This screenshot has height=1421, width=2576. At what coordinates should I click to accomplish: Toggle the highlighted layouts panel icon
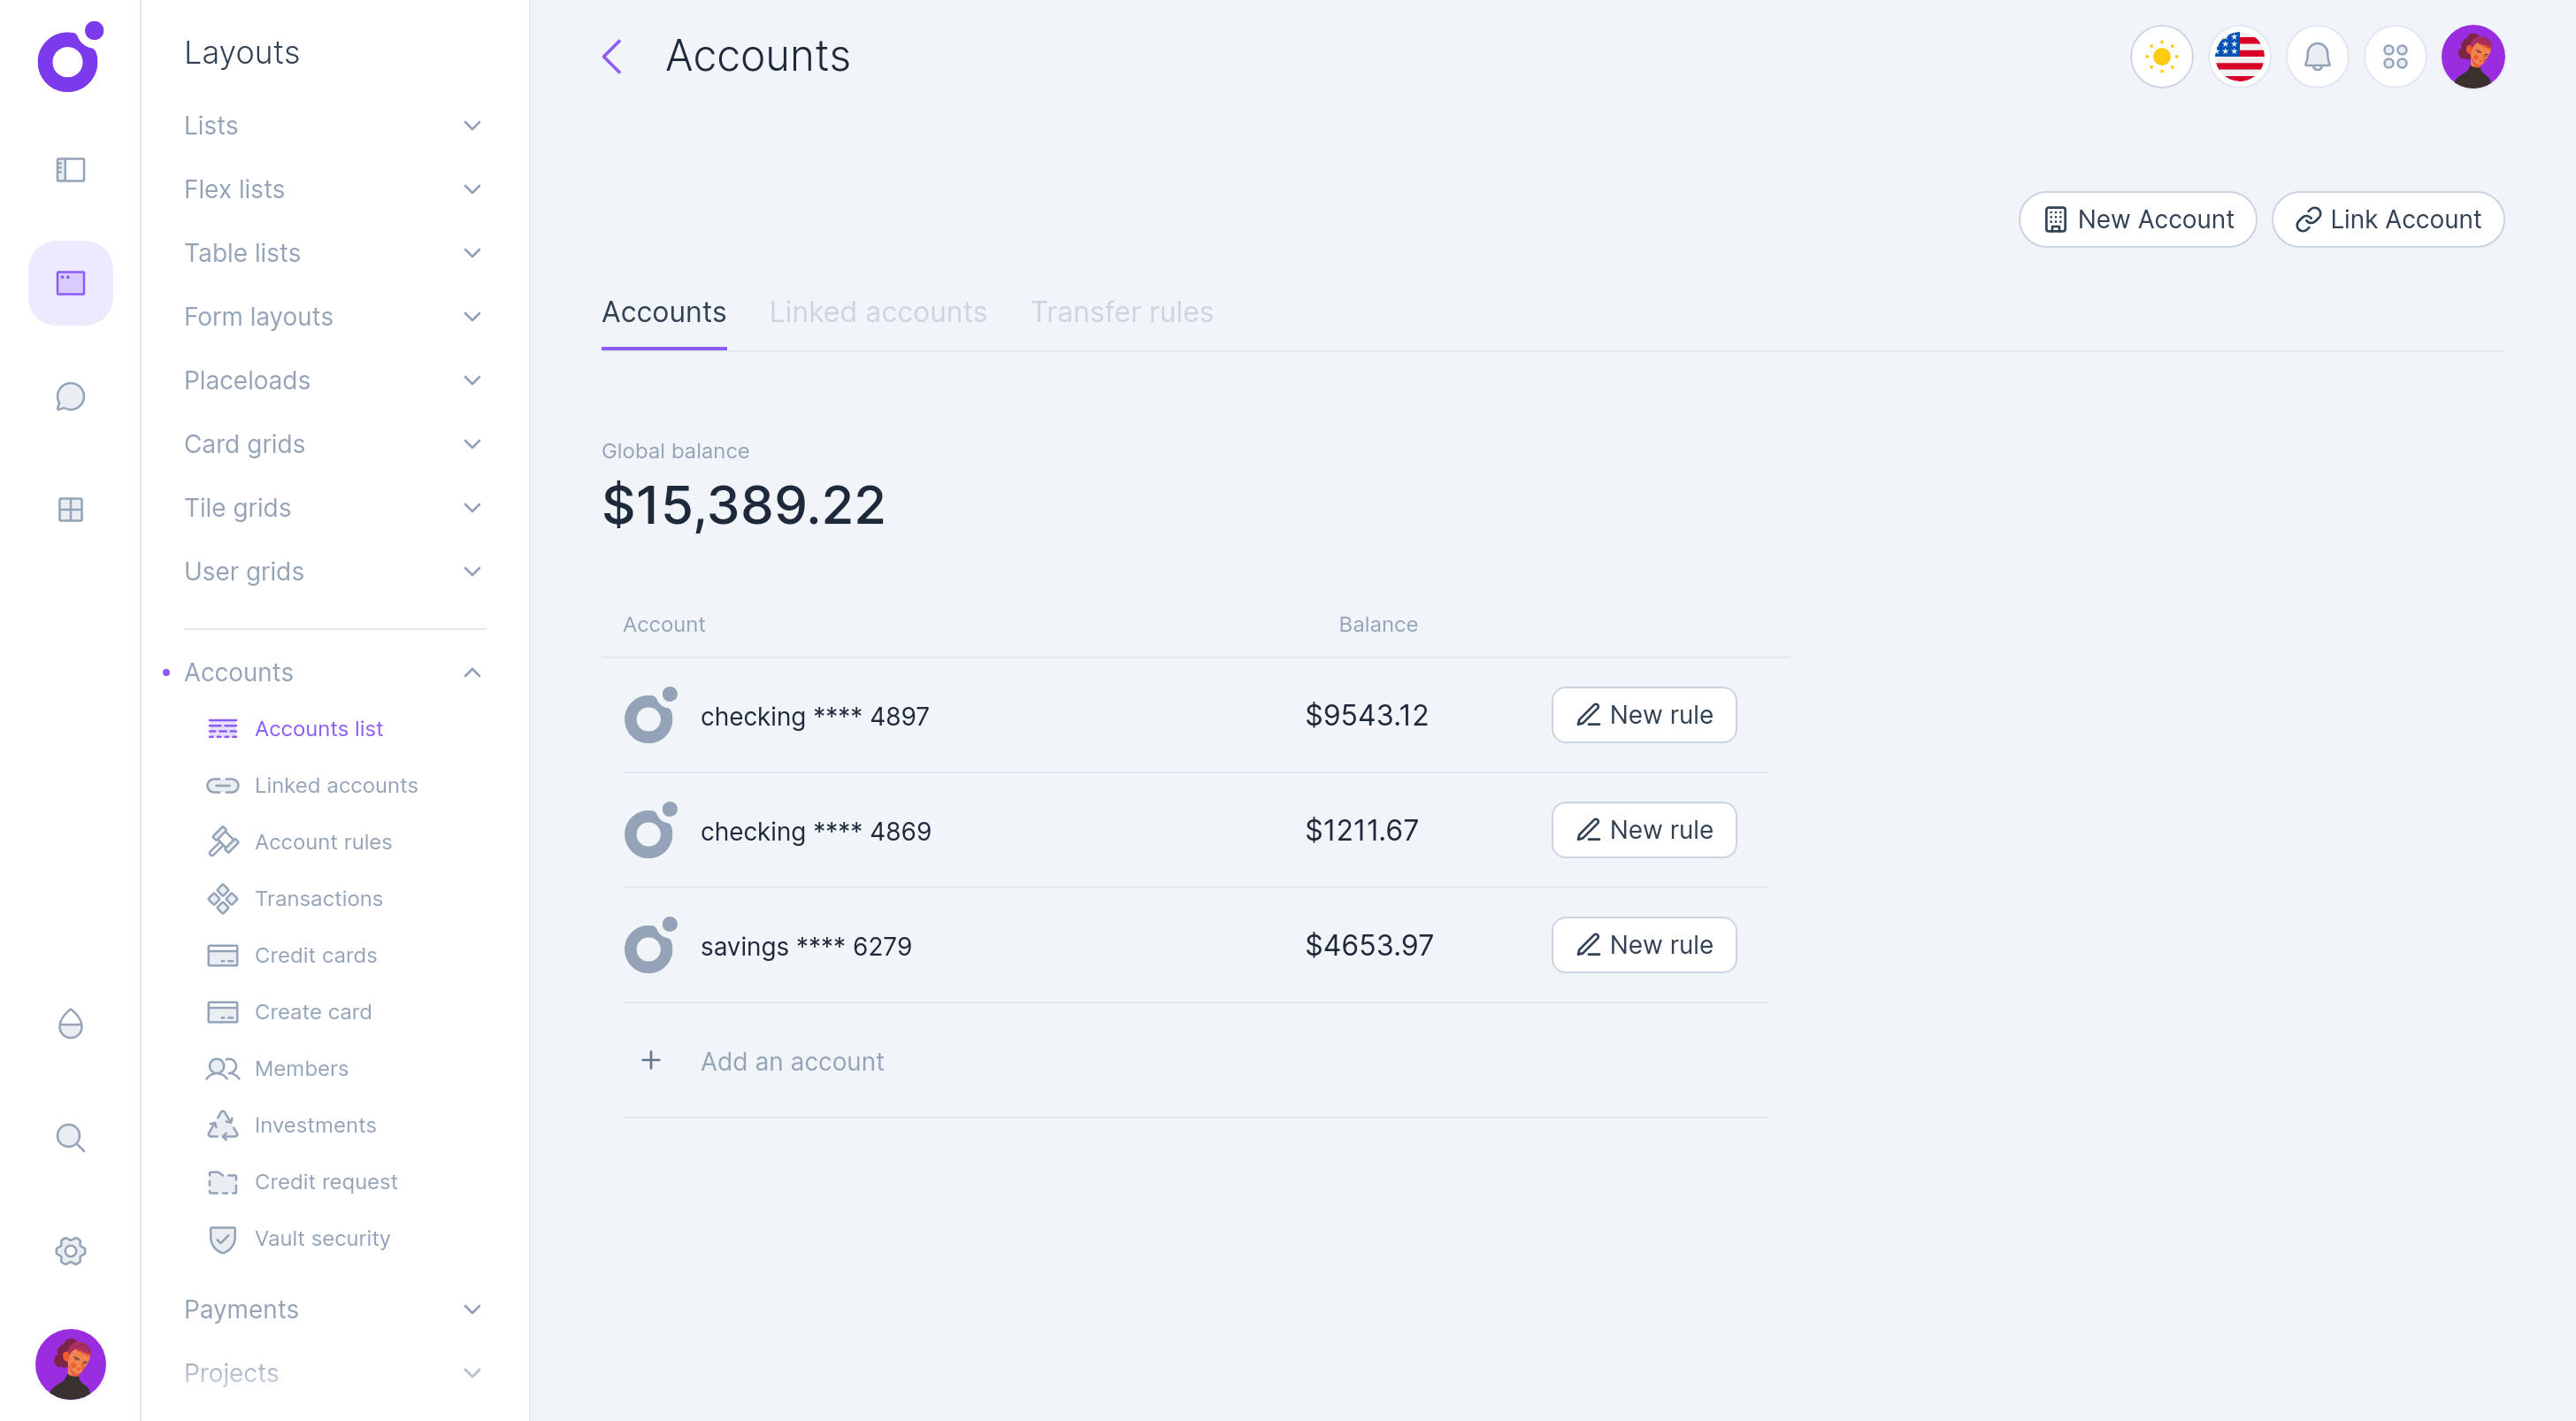point(70,283)
